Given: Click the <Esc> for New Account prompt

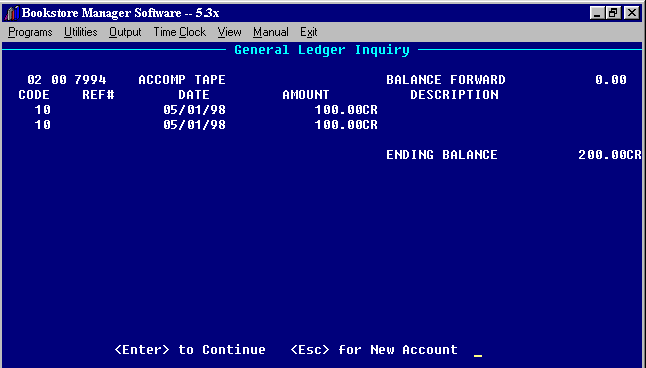Looking at the screenshot, I should (x=374, y=349).
